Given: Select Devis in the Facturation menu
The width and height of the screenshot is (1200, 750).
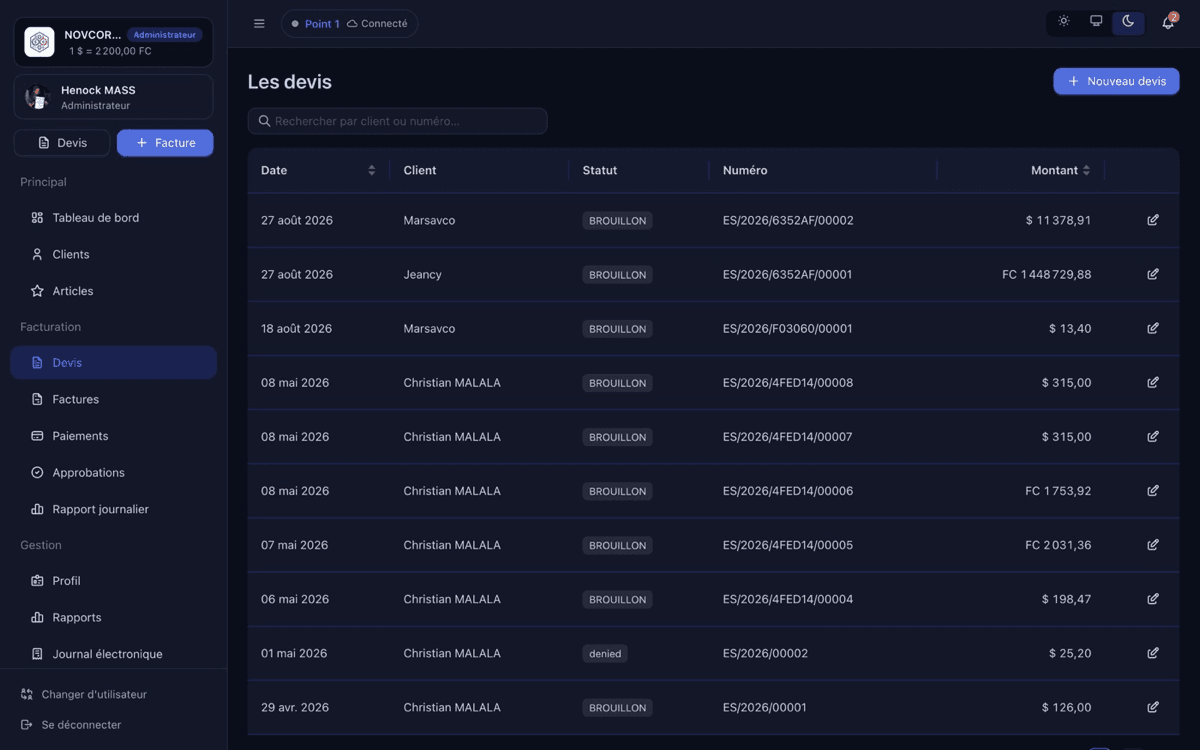Looking at the screenshot, I should [x=113, y=363].
